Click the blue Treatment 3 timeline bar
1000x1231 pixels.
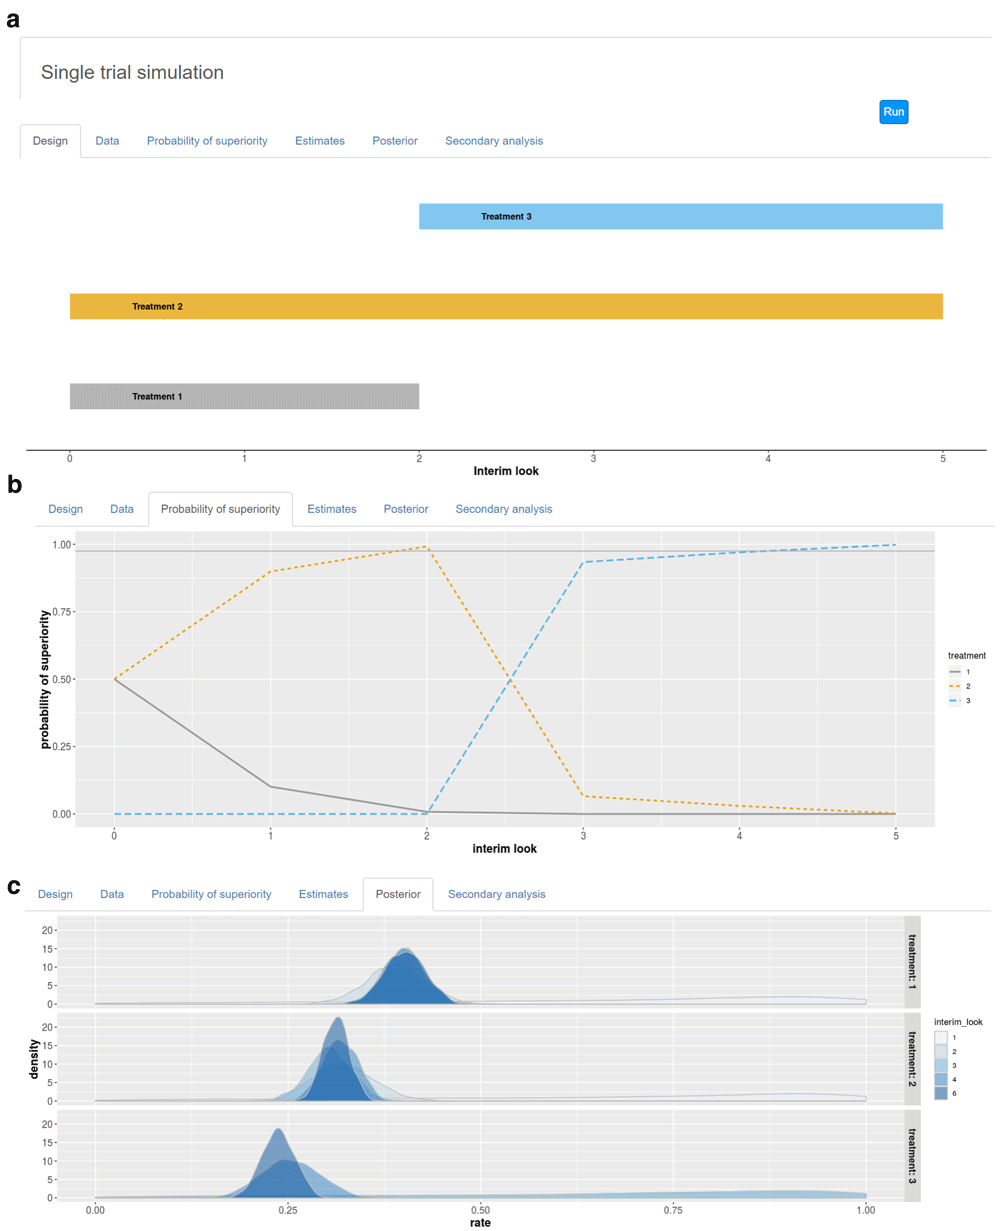tap(680, 216)
